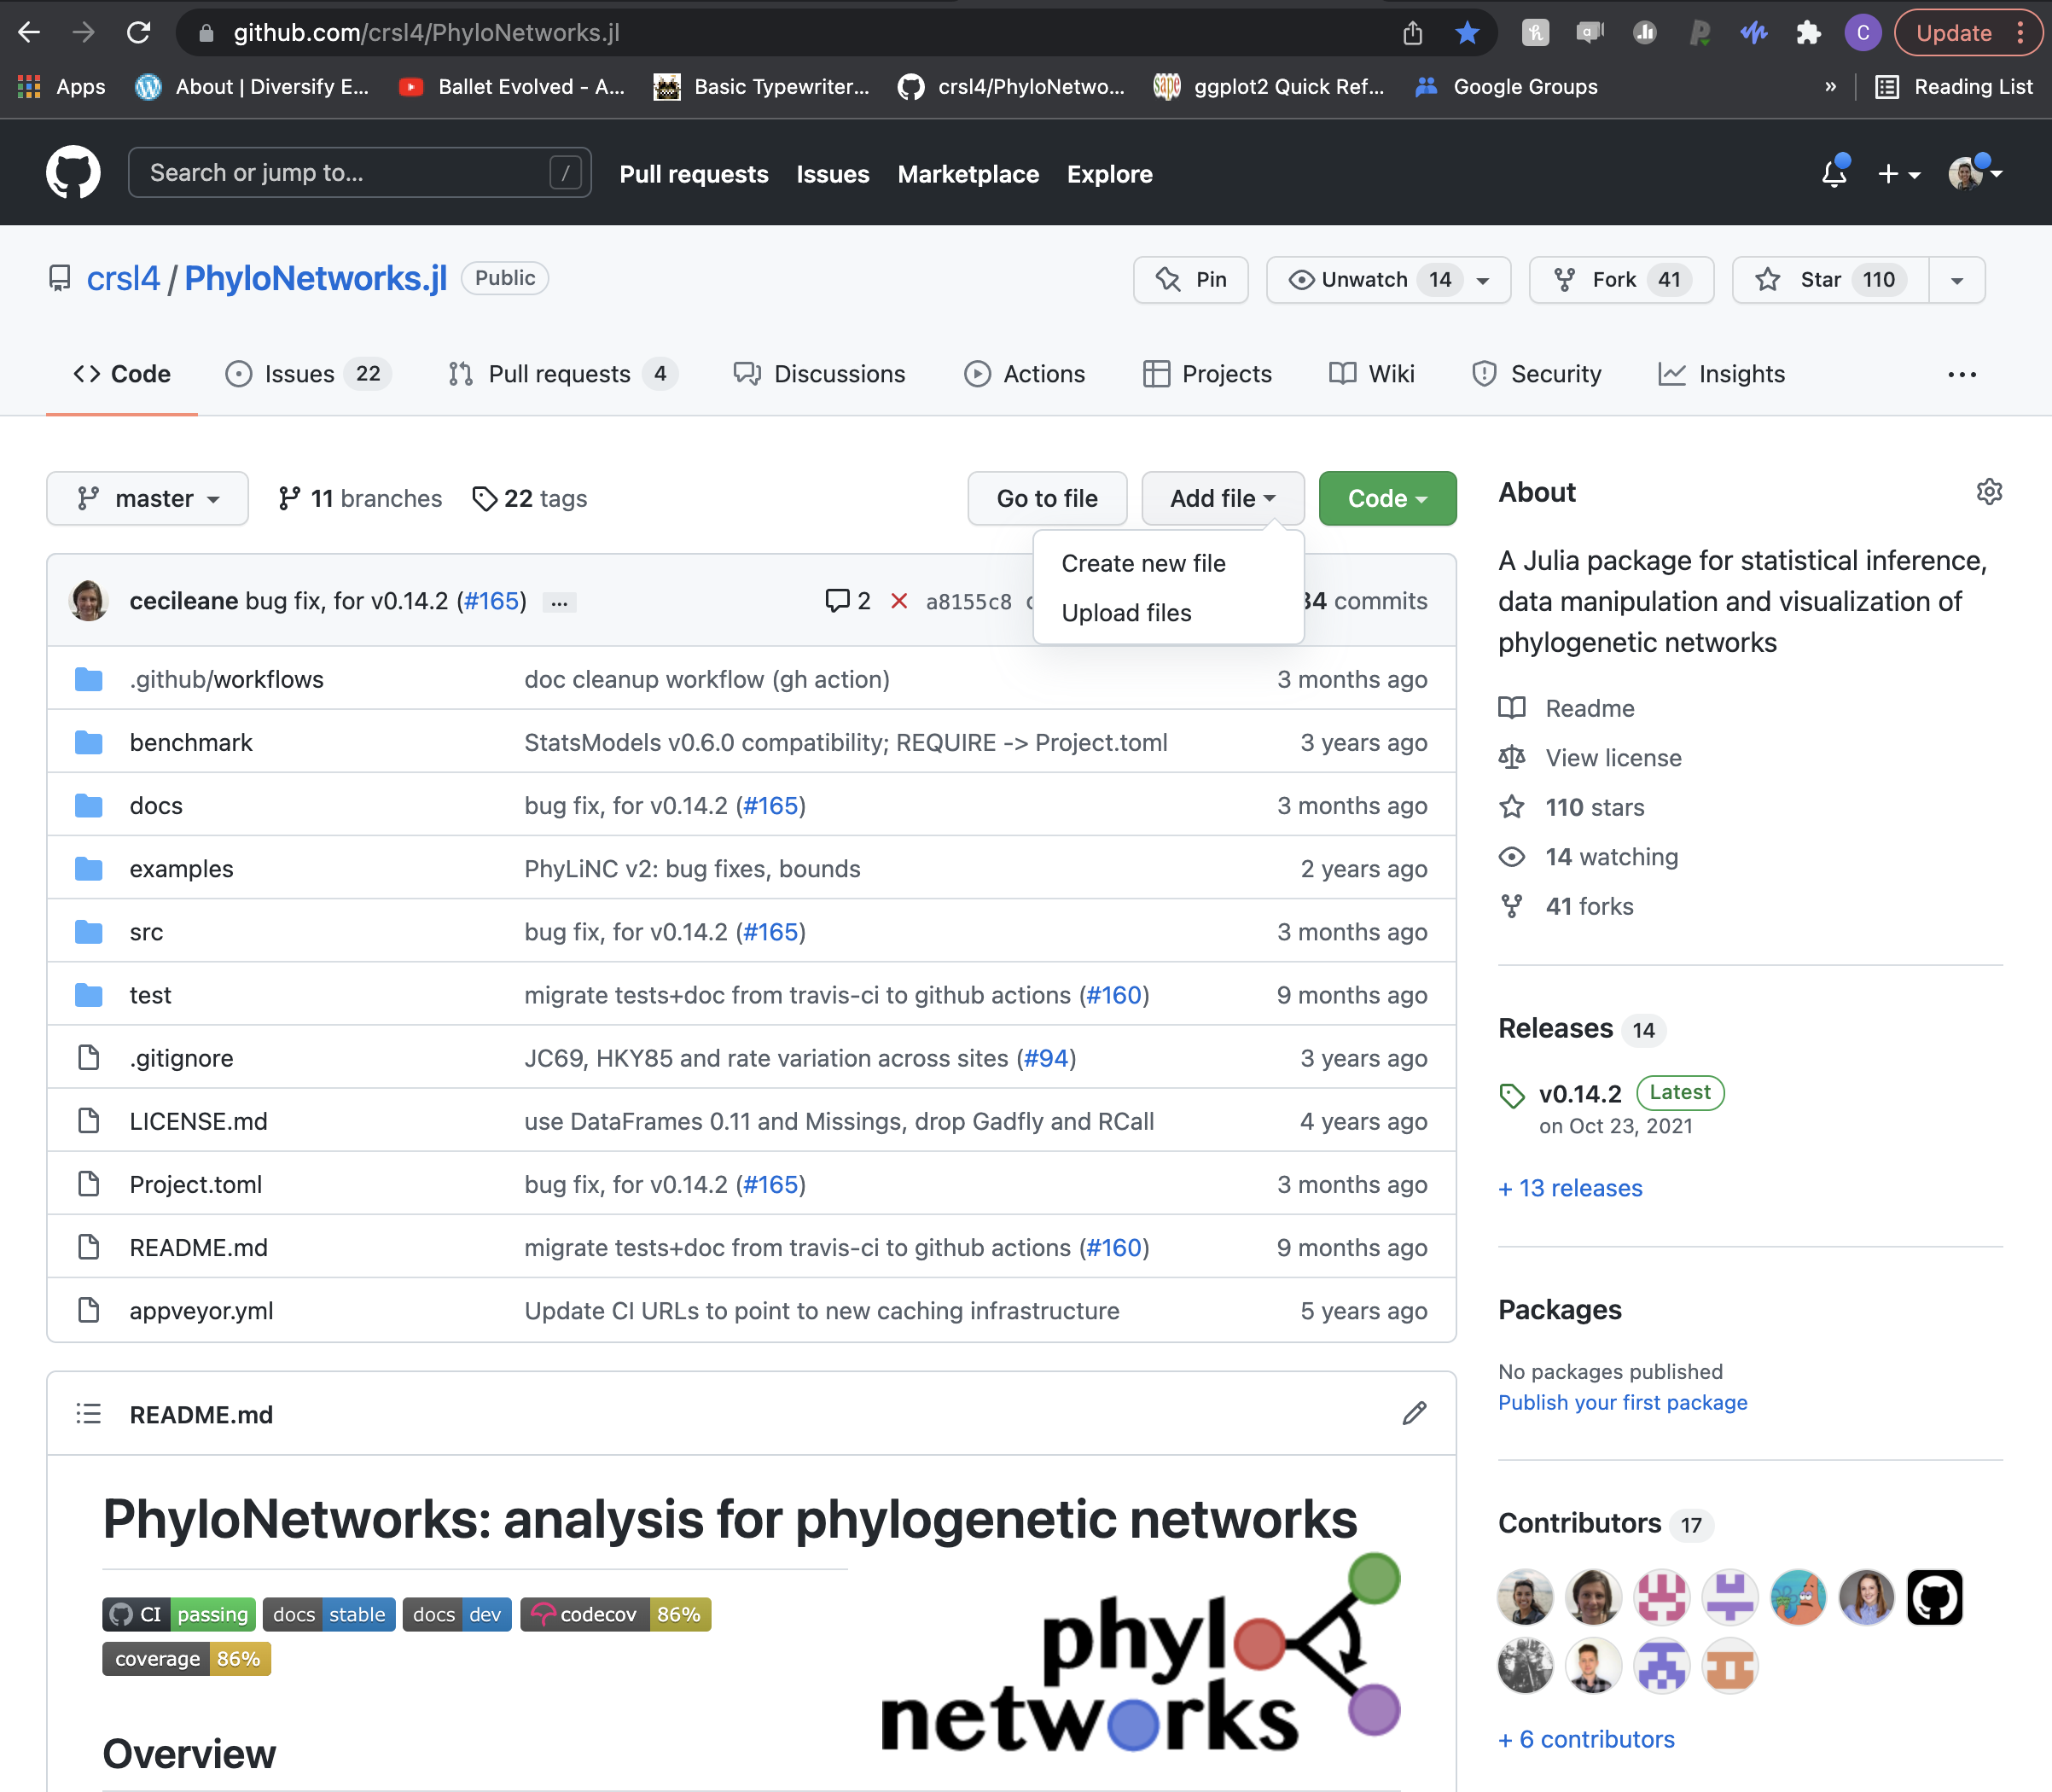
Task: Click the share icon in address bar
Action: pos(1412,33)
